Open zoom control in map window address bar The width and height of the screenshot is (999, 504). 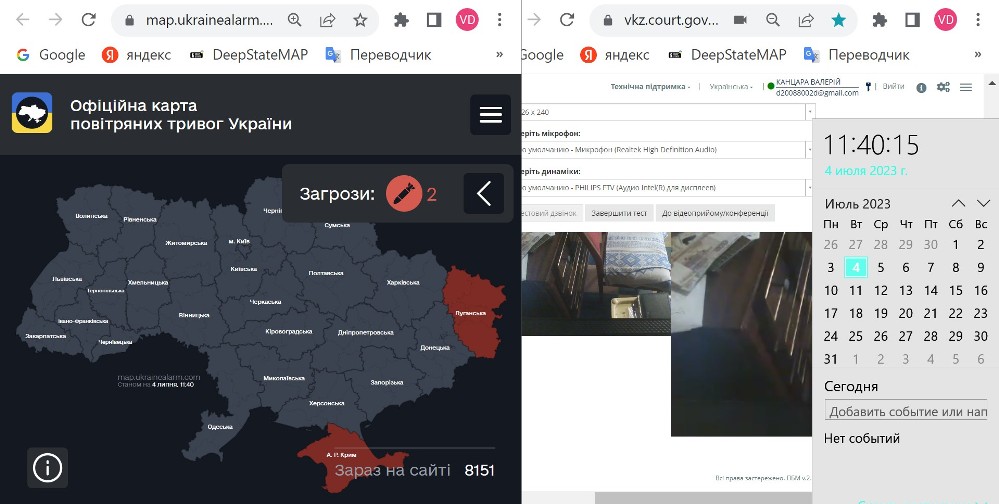[294, 20]
